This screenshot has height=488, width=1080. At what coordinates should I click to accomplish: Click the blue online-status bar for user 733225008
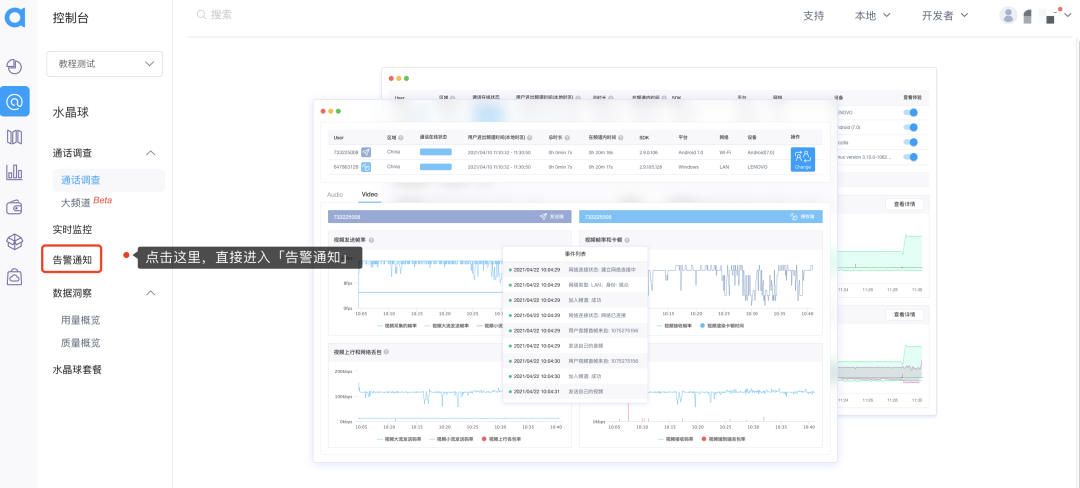coord(435,152)
